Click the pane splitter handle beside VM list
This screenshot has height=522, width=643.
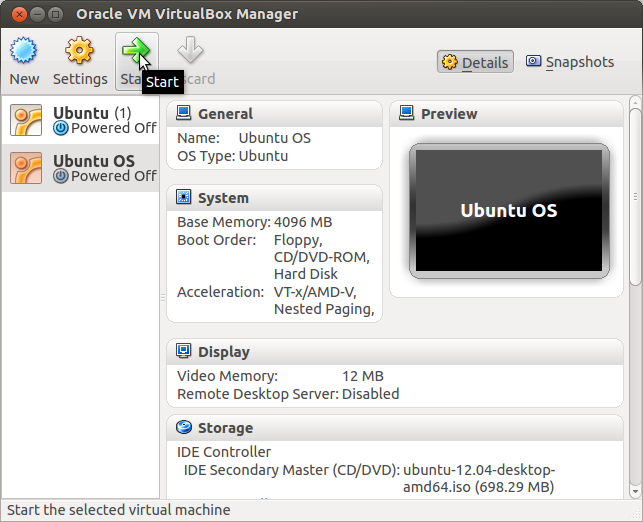pyautogui.click(x=163, y=298)
